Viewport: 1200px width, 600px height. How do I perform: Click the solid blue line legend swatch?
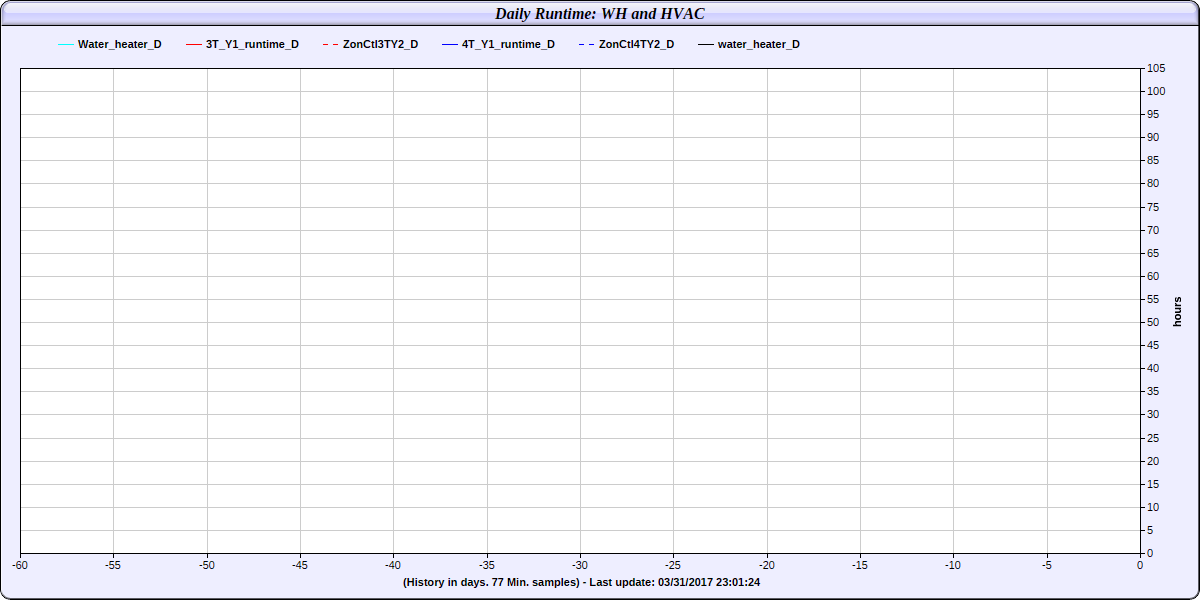pos(449,45)
